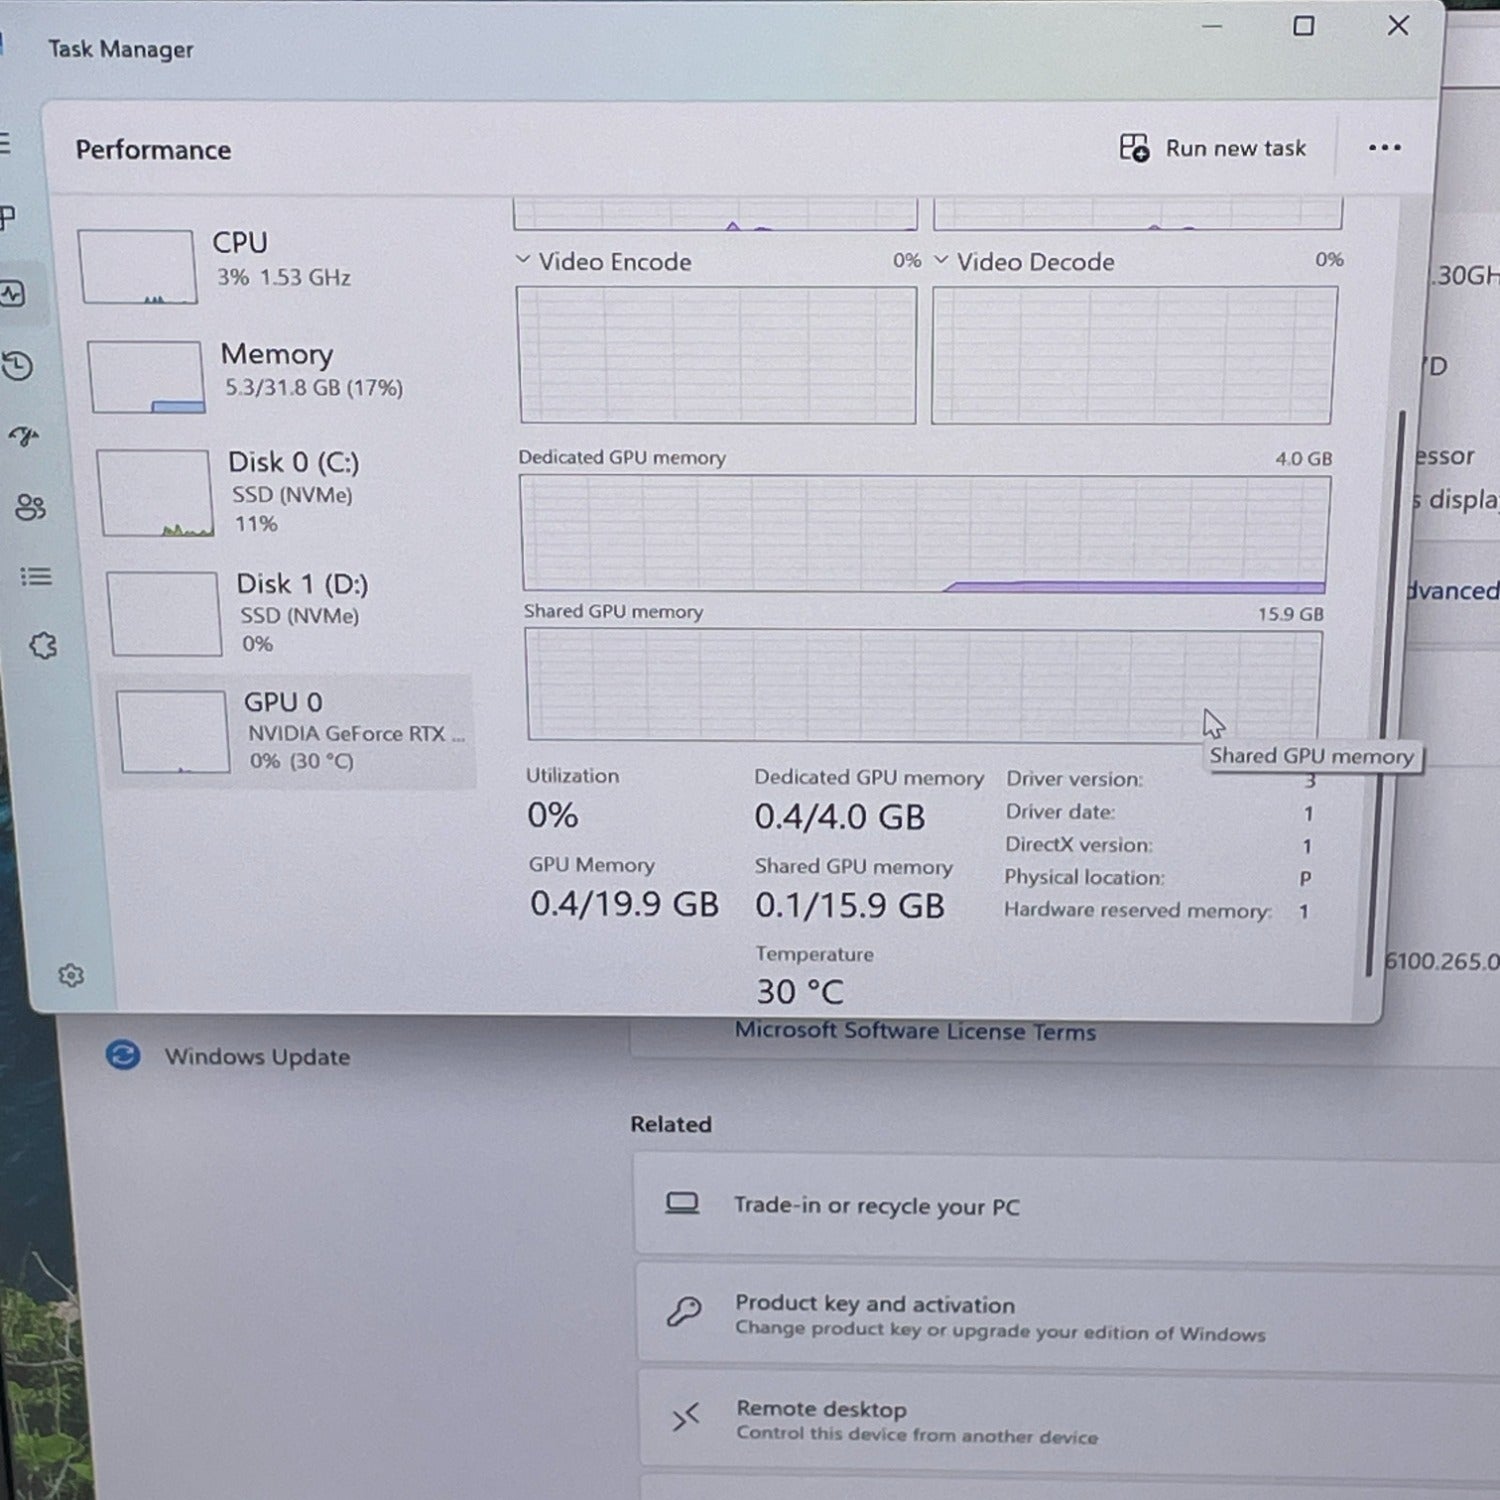Open the Details list icon in sidebar
1500x1500 pixels.
pos(36,577)
